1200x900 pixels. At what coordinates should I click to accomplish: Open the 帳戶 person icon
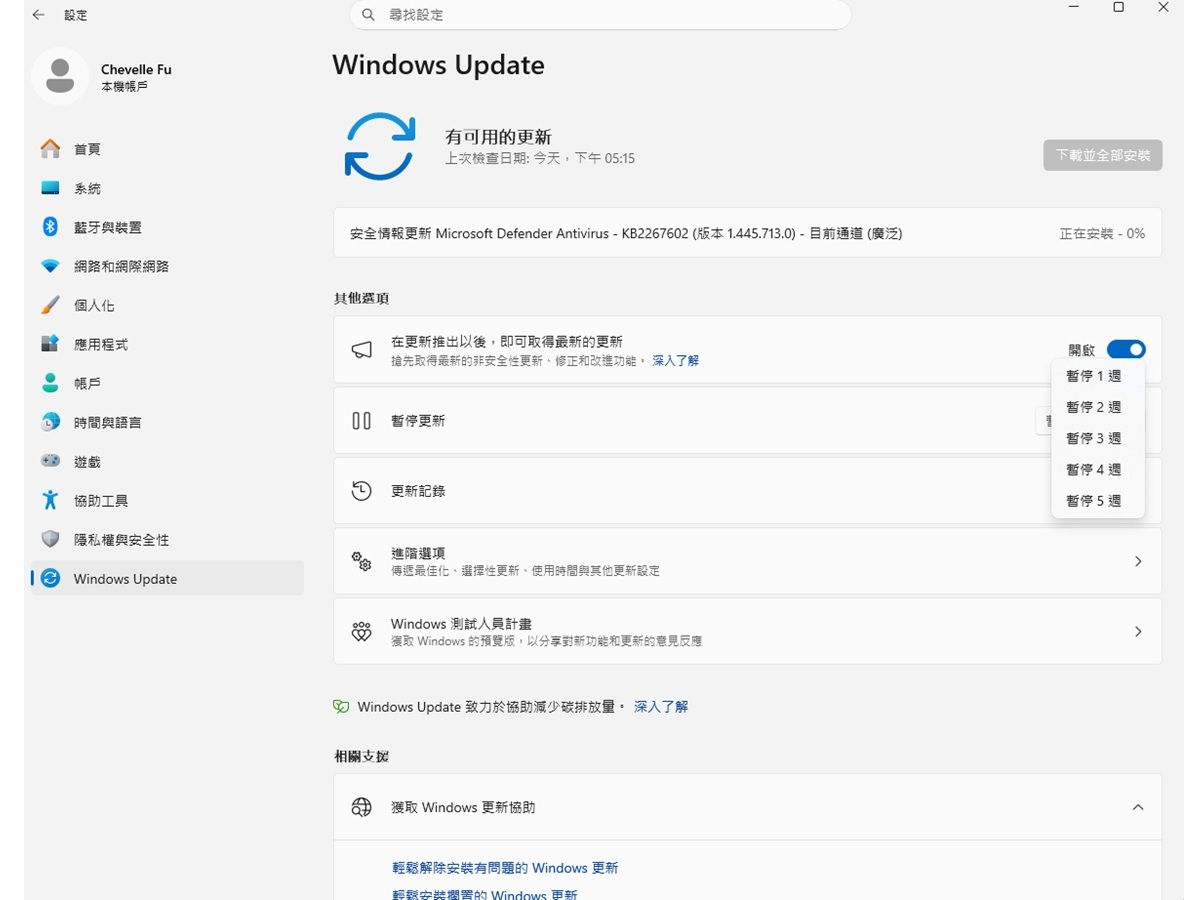pyautogui.click(x=50, y=383)
